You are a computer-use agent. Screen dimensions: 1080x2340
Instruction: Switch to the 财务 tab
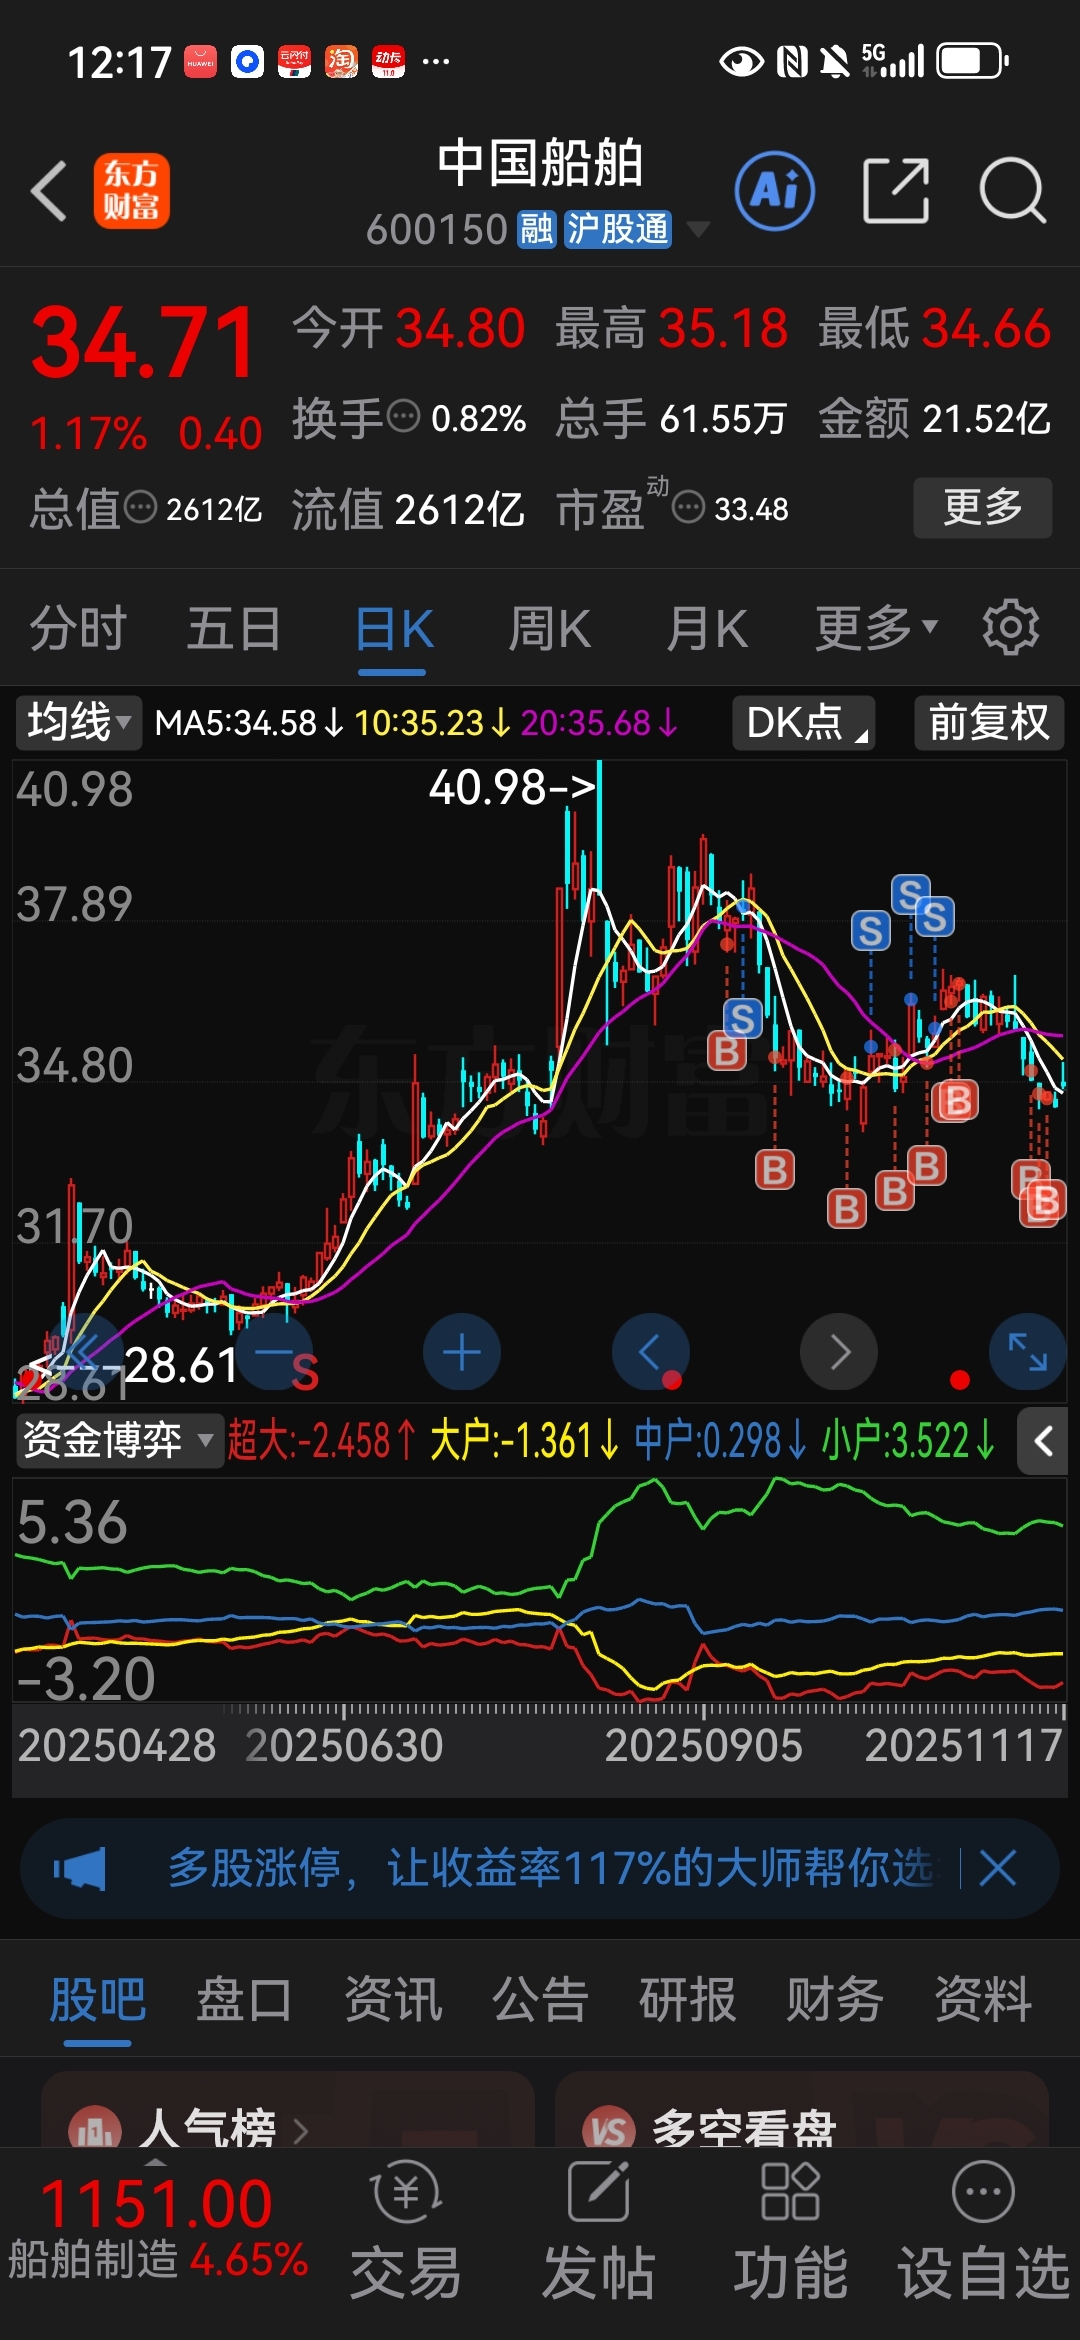pyautogui.click(x=835, y=2000)
